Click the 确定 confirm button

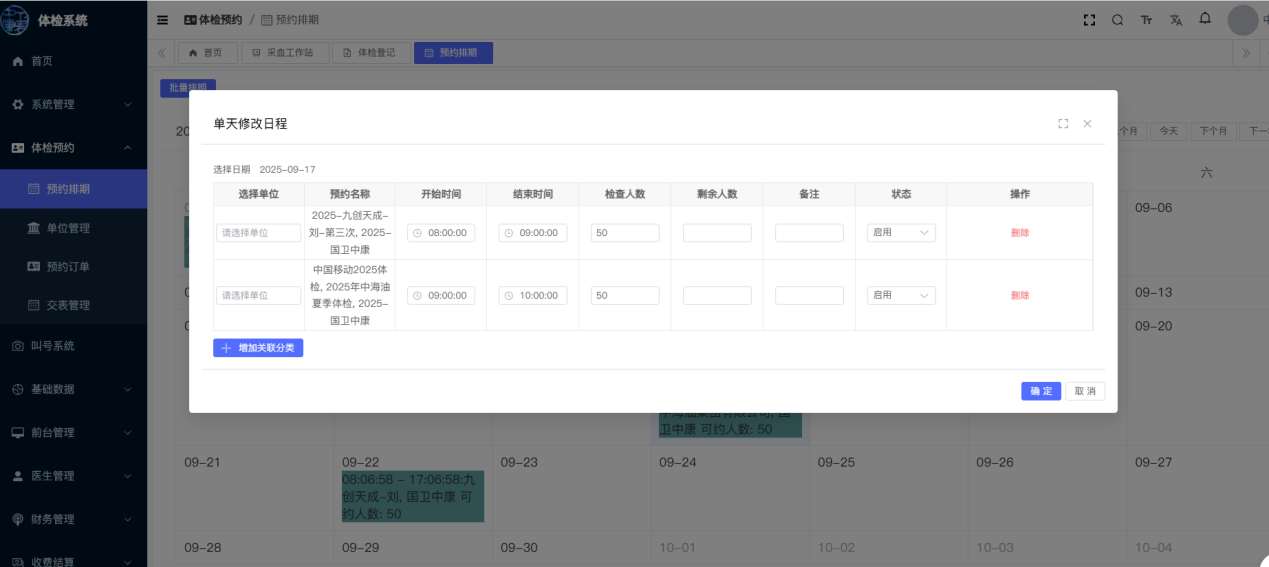pyautogui.click(x=1040, y=391)
